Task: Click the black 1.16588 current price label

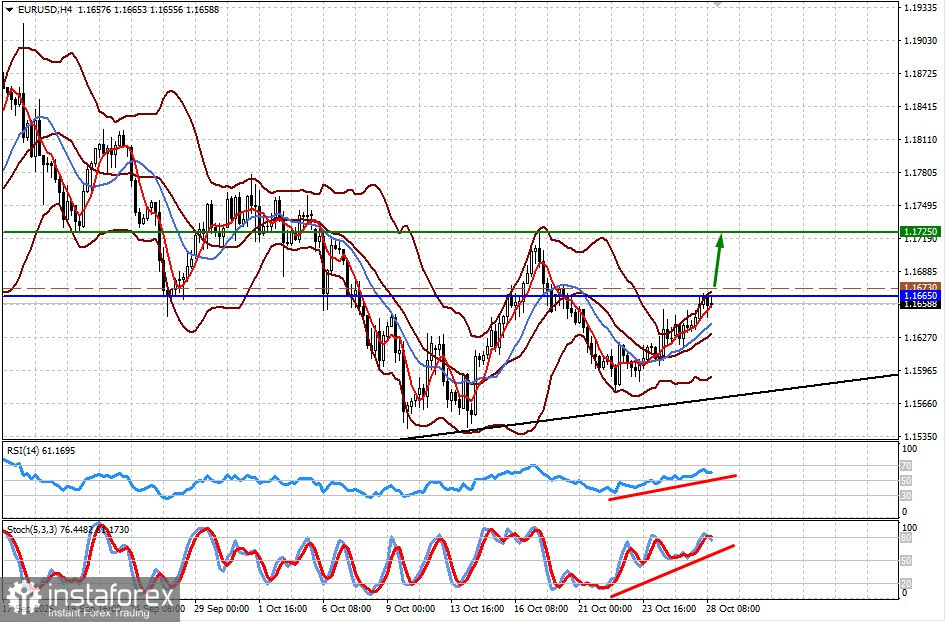Action: [919, 304]
